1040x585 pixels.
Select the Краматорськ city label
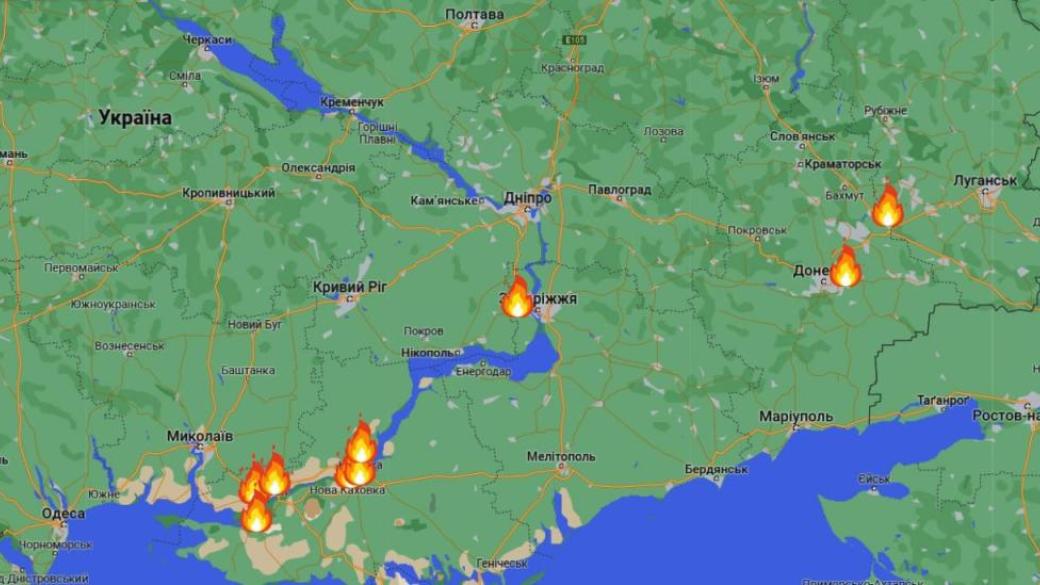click(x=842, y=163)
